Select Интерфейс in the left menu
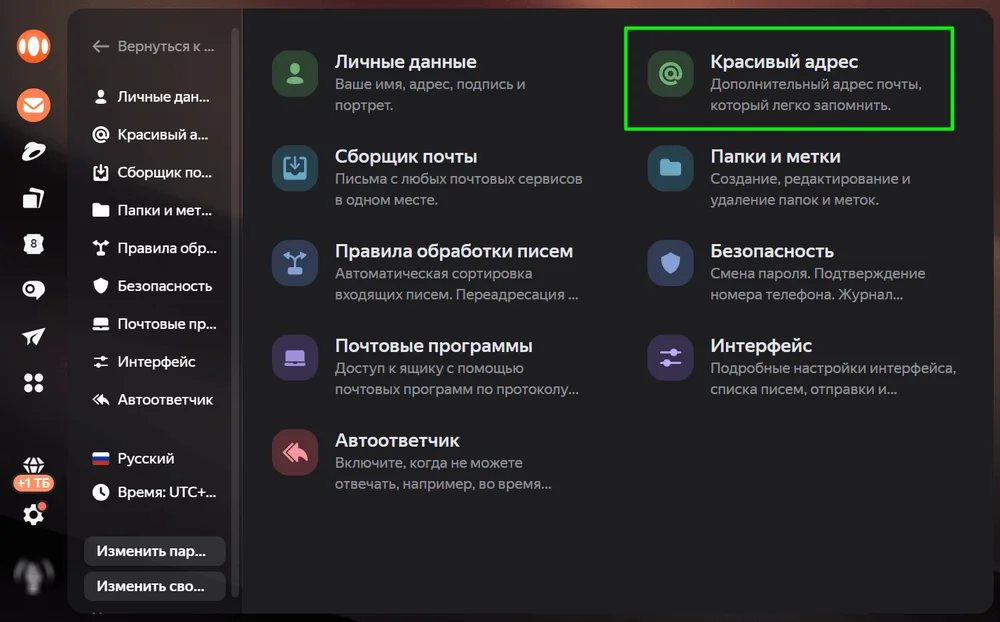This screenshot has height=622, width=1000. click(145, 362)
